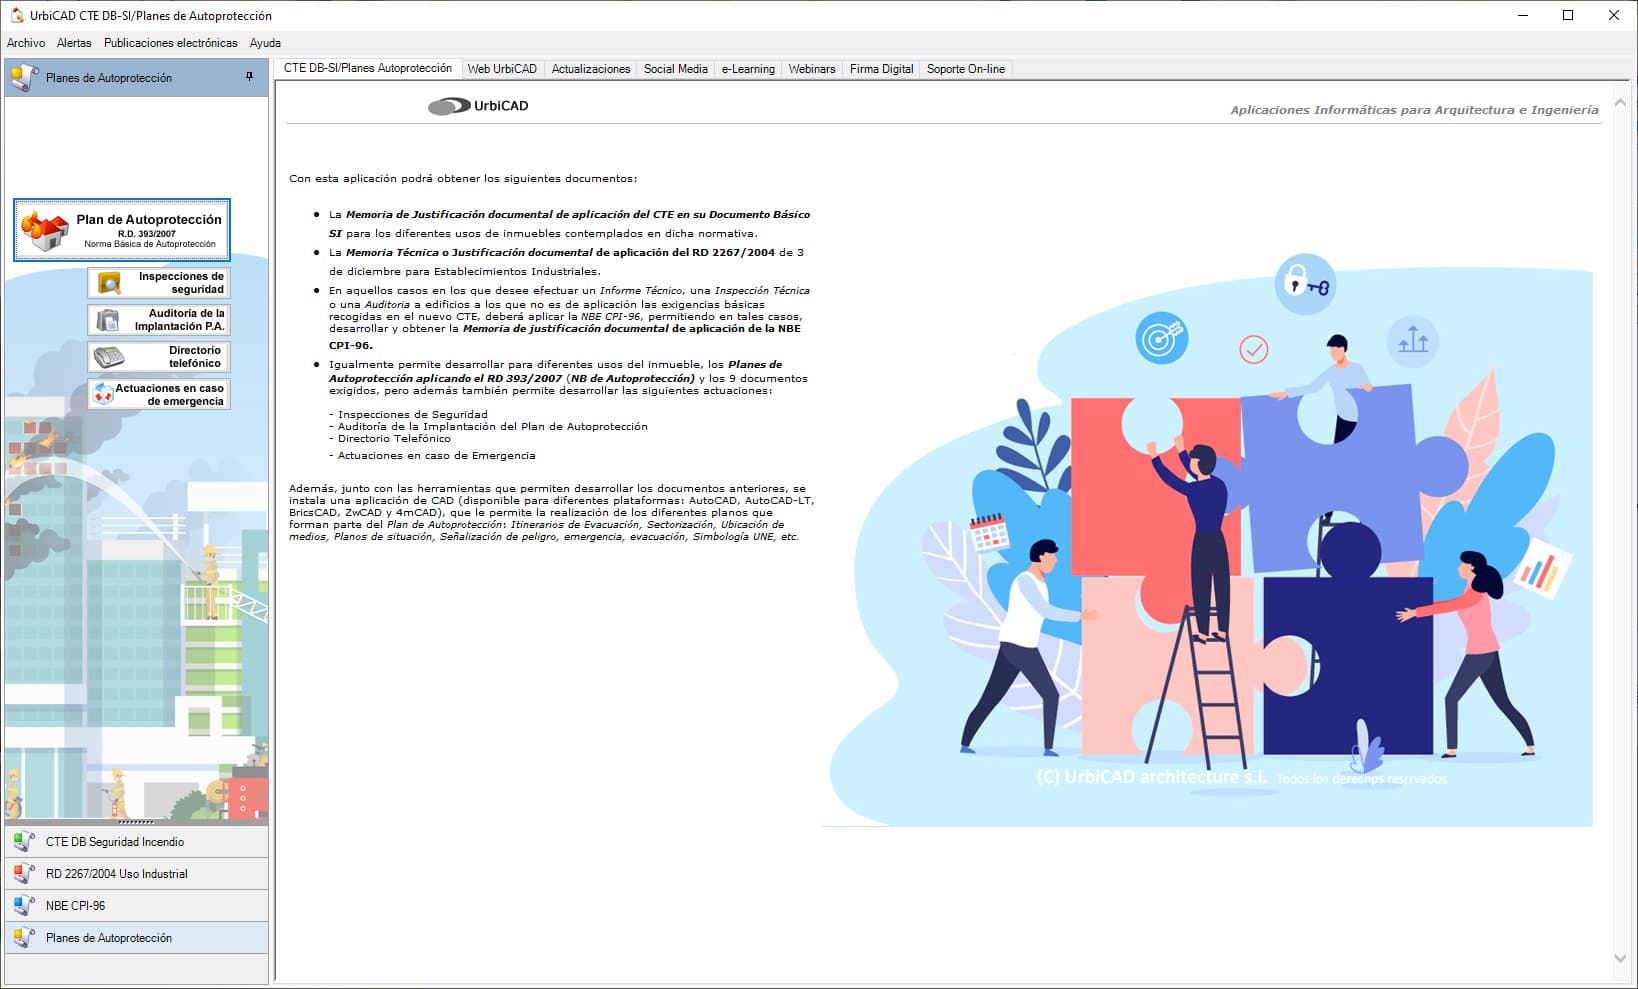Click the content pane scroll down arrow
Screen dimensions: 1638x989
point(1620,958)
